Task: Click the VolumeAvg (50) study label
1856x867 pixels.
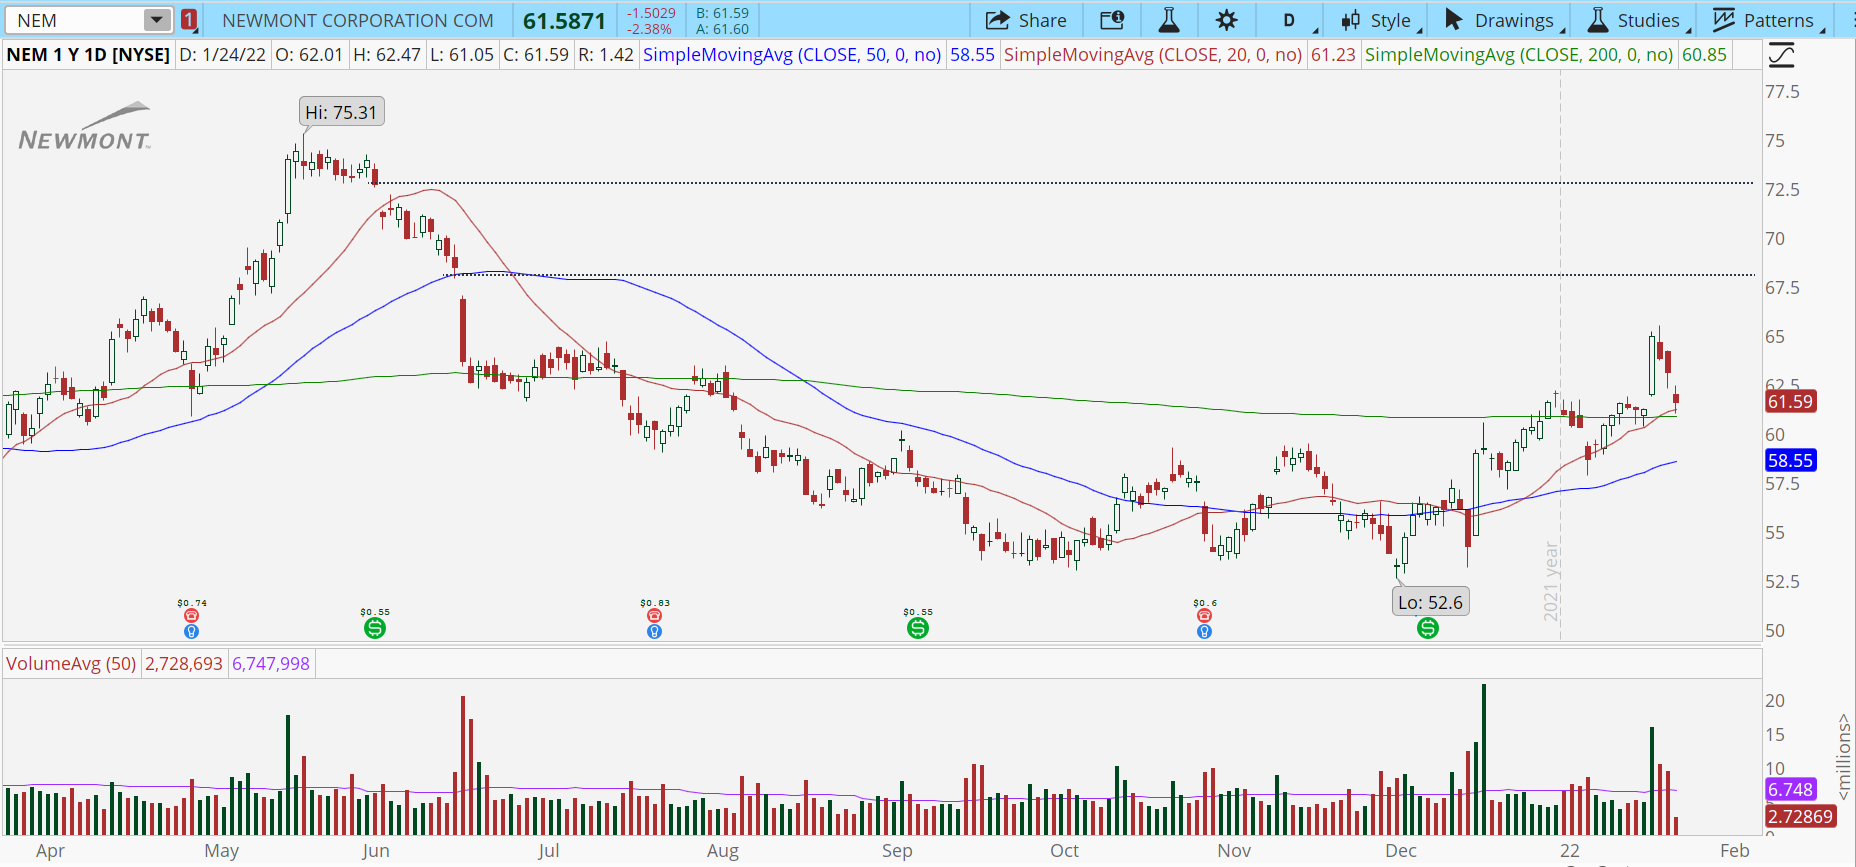Action: pos(71,663)
